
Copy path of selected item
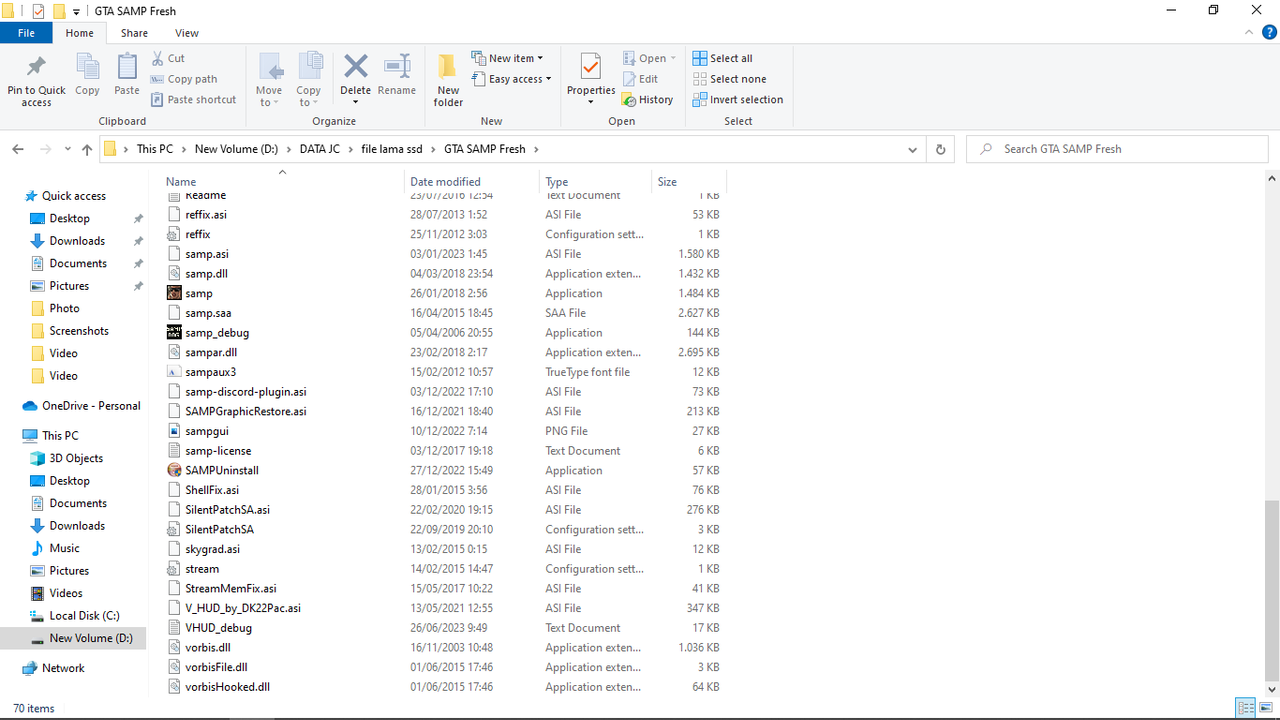pos(184,79)
